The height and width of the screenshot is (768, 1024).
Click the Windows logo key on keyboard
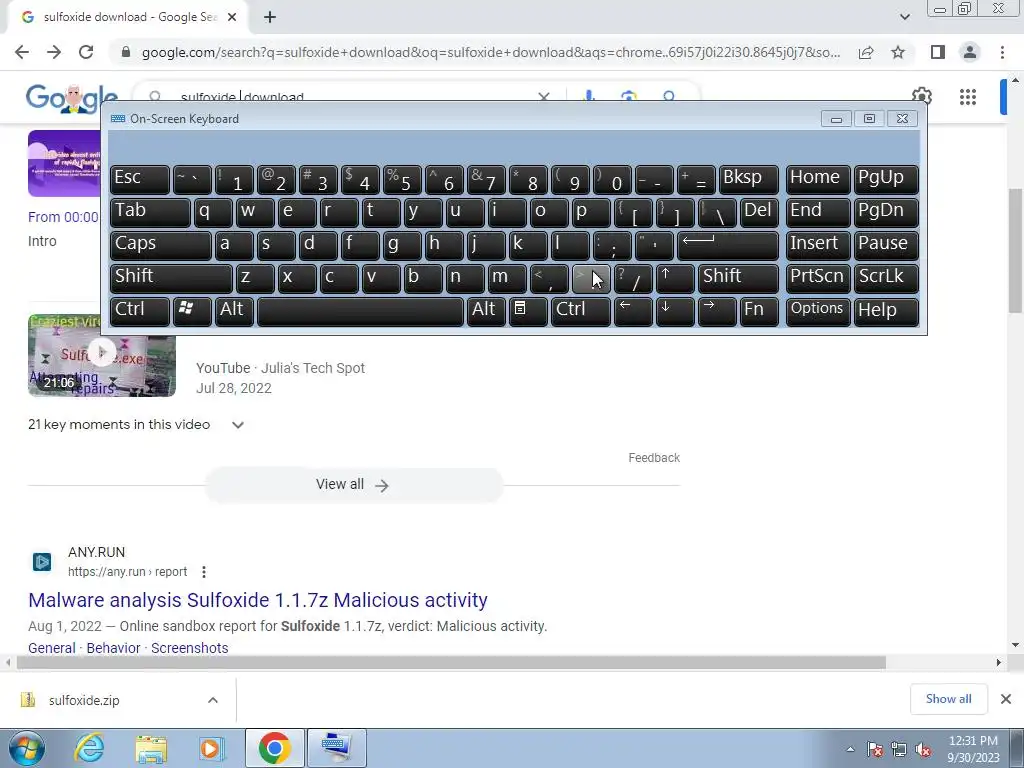tap(192, 311)
